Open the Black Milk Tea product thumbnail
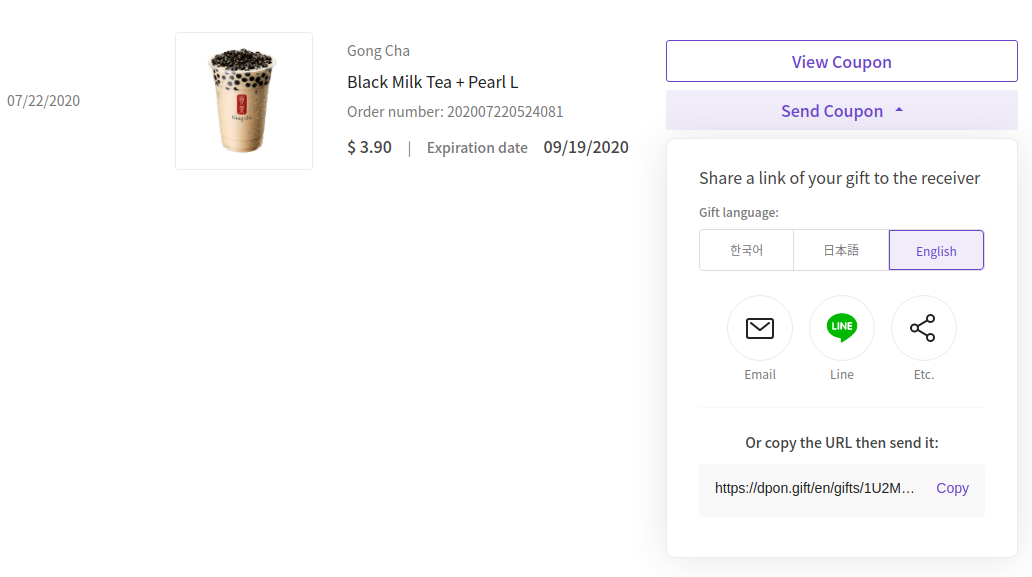1032x577 pixels. click(x=244, y=101)
